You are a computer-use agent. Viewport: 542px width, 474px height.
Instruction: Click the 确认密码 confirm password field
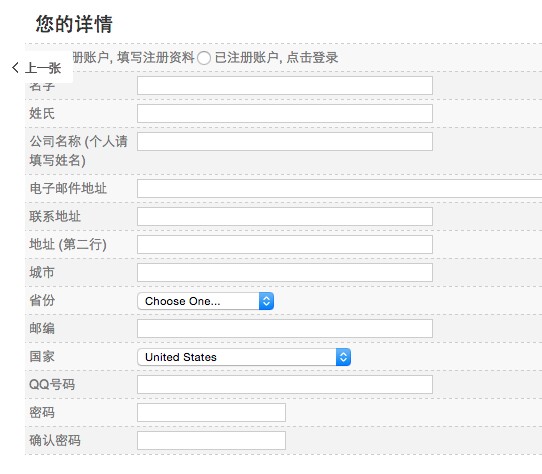pyautogui.click(x=212, y=440)
